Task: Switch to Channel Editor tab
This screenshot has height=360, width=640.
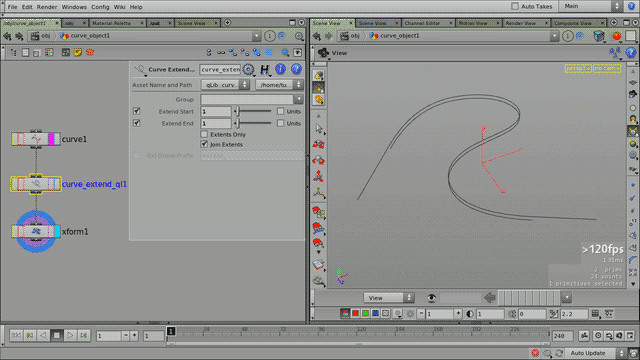Action: click(x=422, y=23)
